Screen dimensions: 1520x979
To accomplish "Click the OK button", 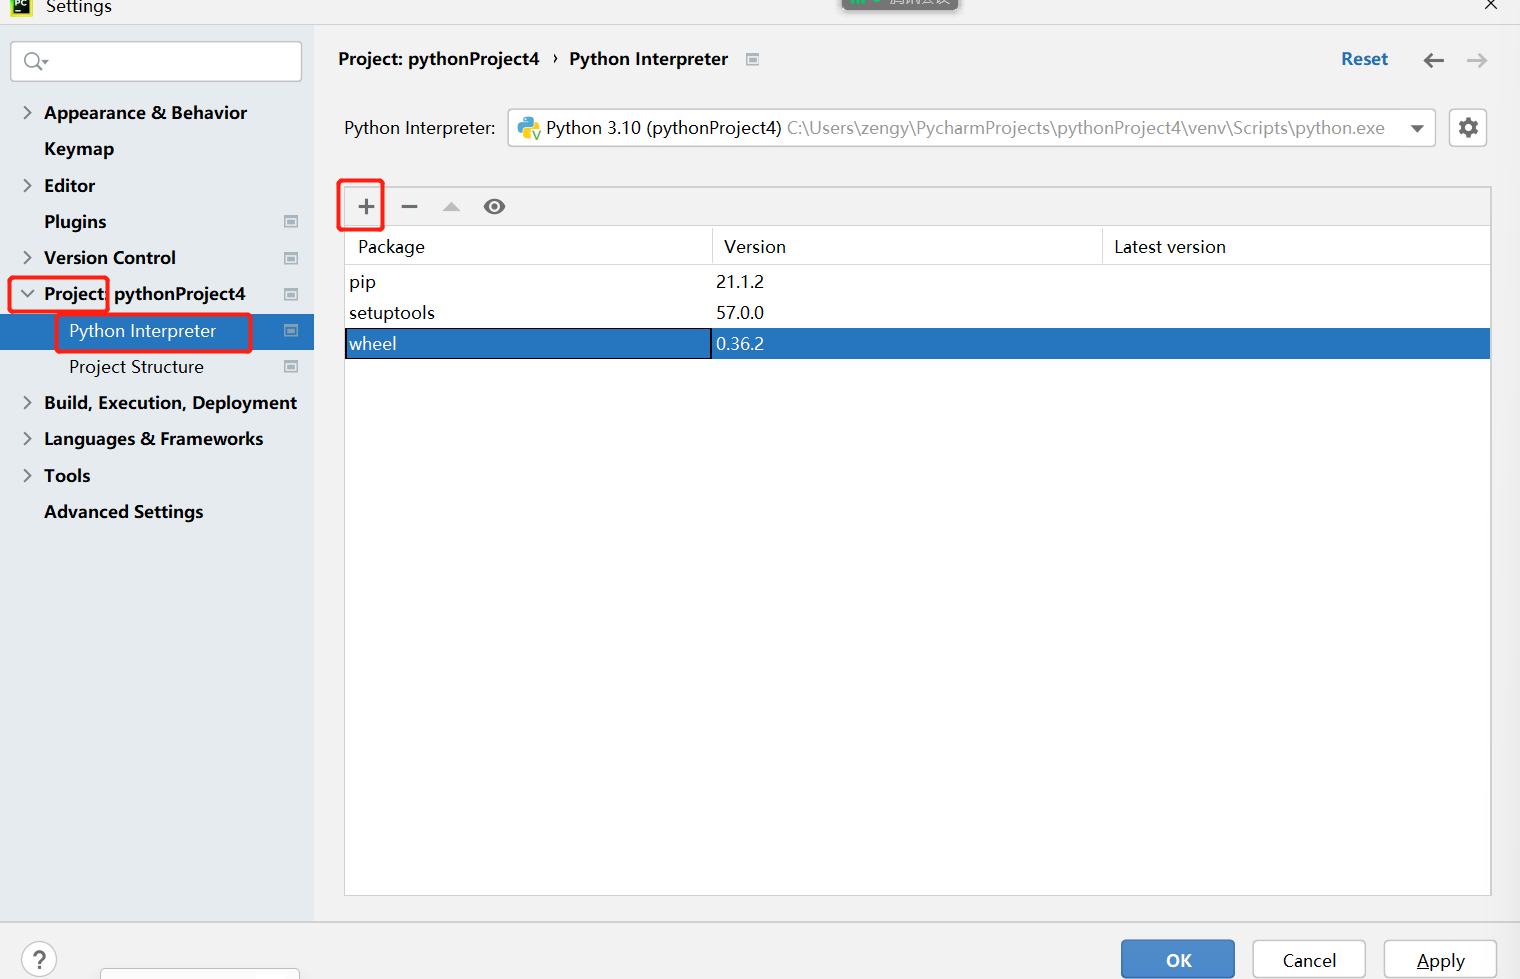I will tap(1178, 960).
